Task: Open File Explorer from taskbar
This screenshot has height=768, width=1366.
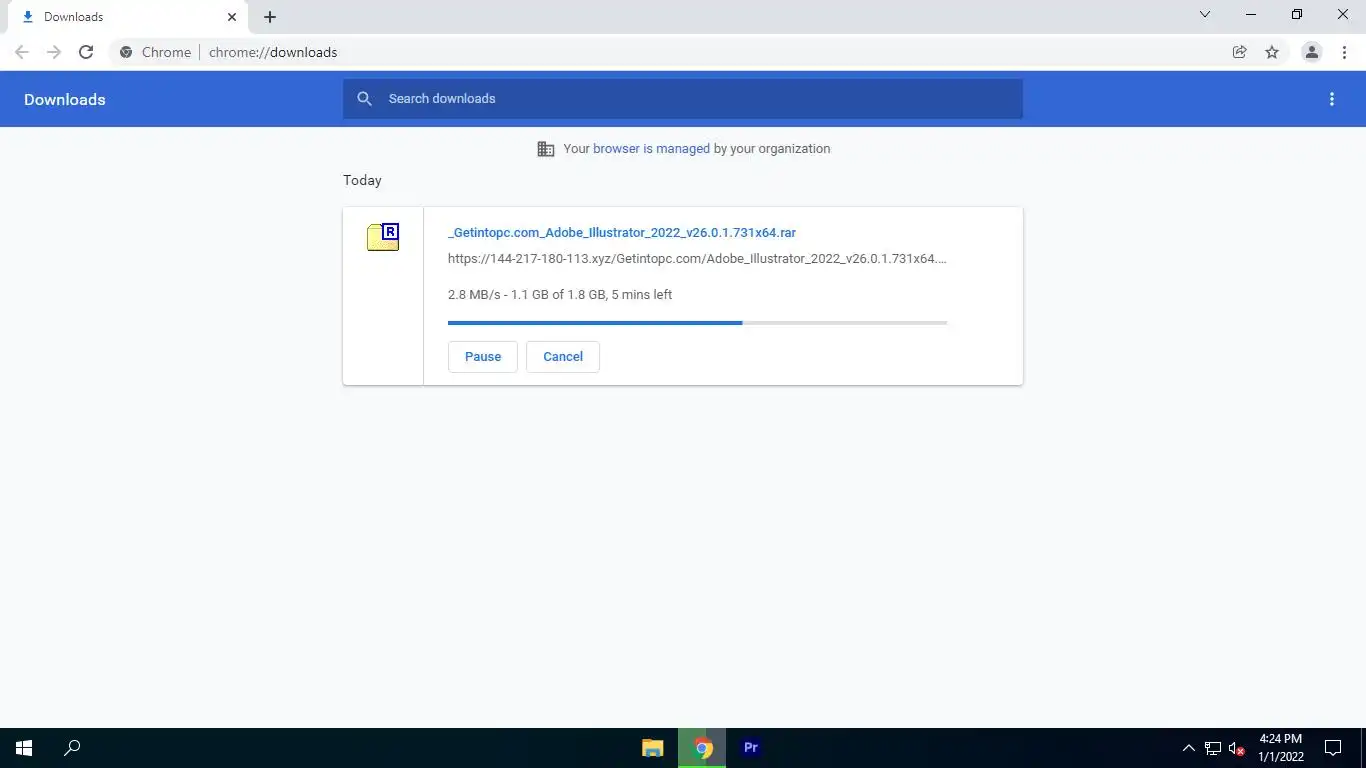Action: point(653,748)
